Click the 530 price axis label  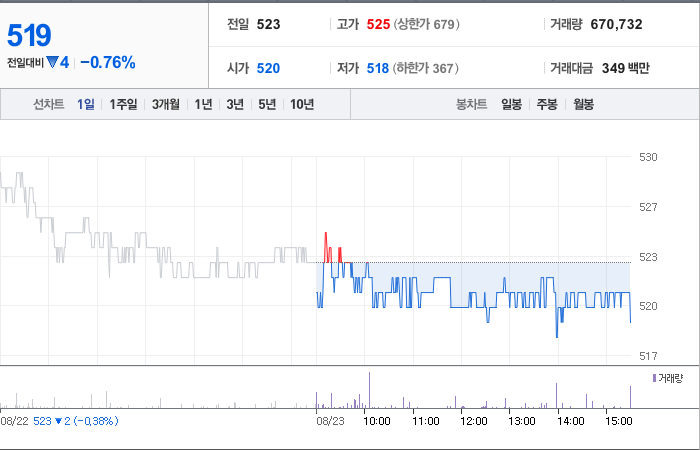[648, 157]
